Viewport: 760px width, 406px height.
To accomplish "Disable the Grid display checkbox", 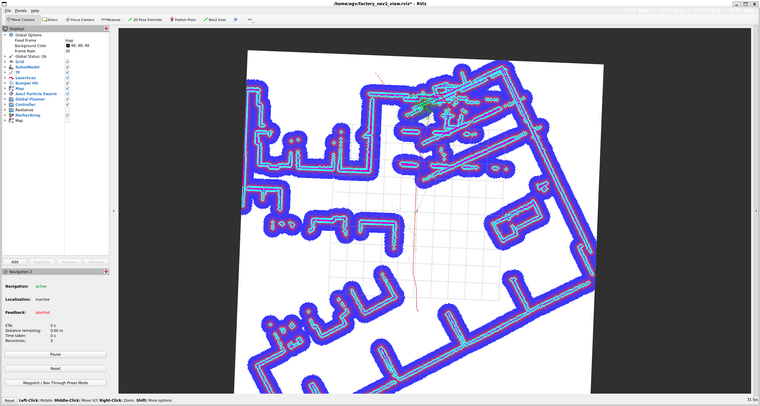I will pyautogui.click(x=67, y=62).
